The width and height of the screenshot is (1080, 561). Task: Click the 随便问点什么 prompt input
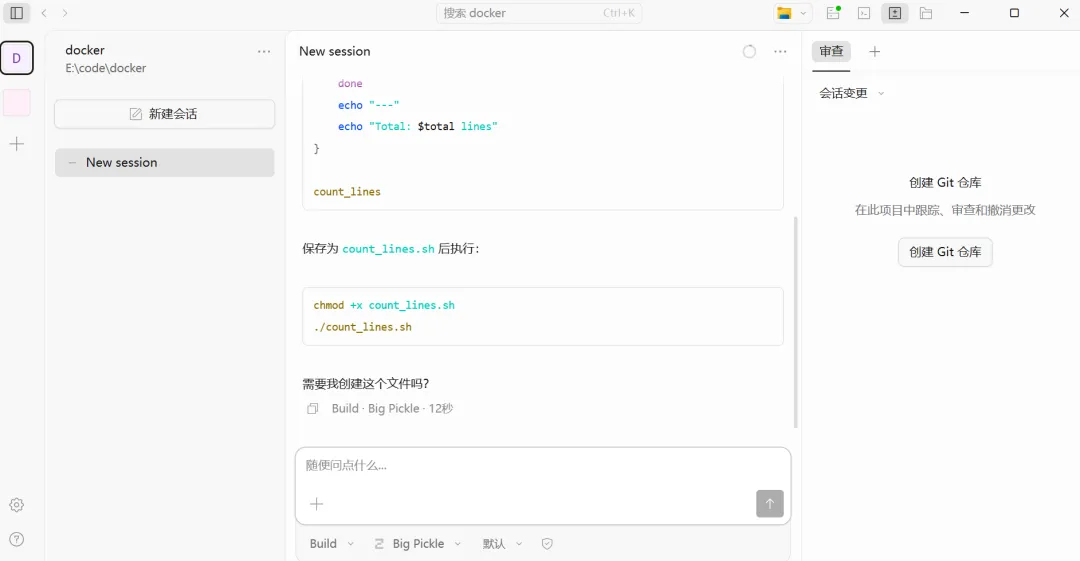click(x=543, y=466)
